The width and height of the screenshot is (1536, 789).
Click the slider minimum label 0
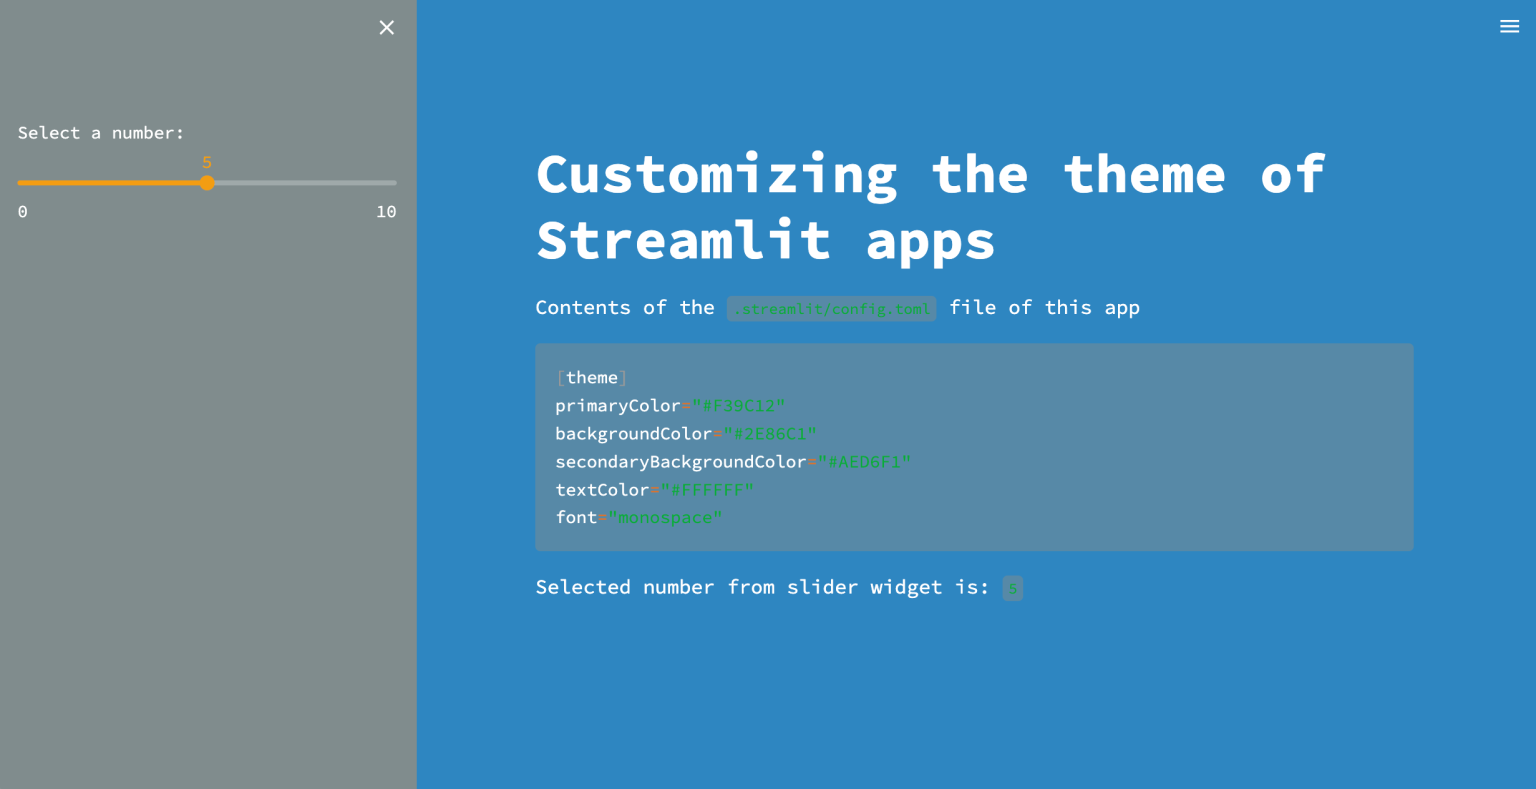point(22,212)
